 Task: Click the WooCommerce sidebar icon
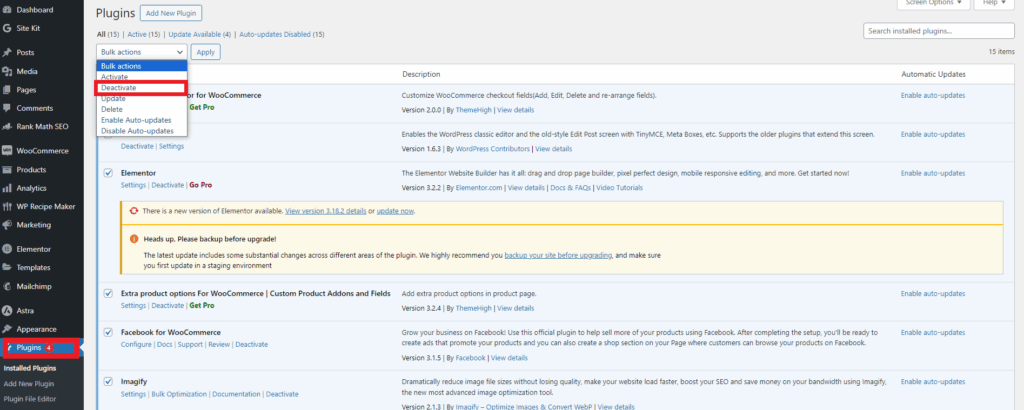(8, 151)
